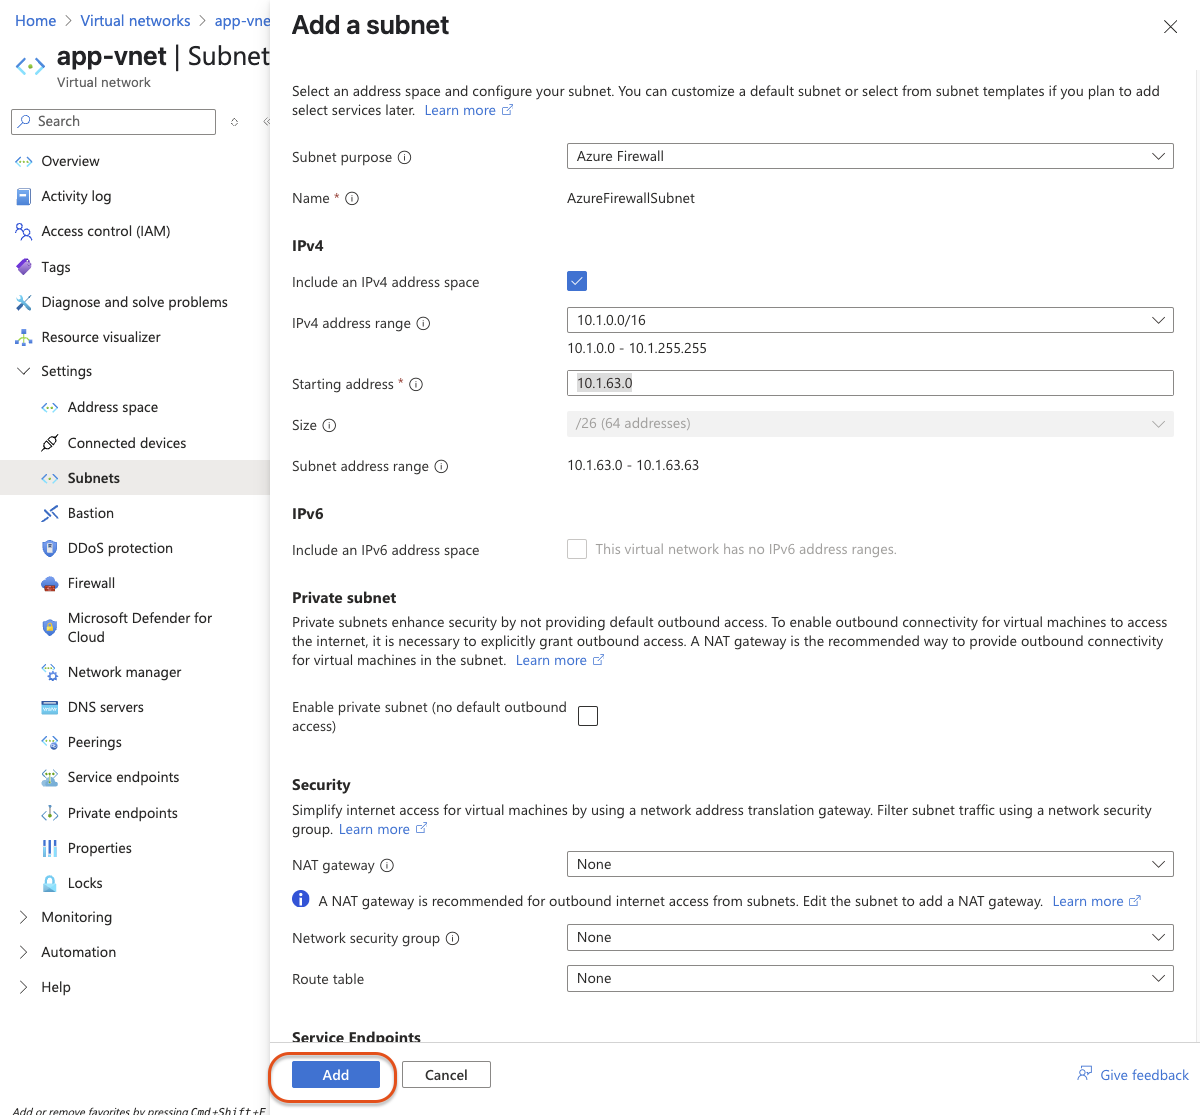Click the info icon beside IPv4 address range

click(x=423, y=323)
